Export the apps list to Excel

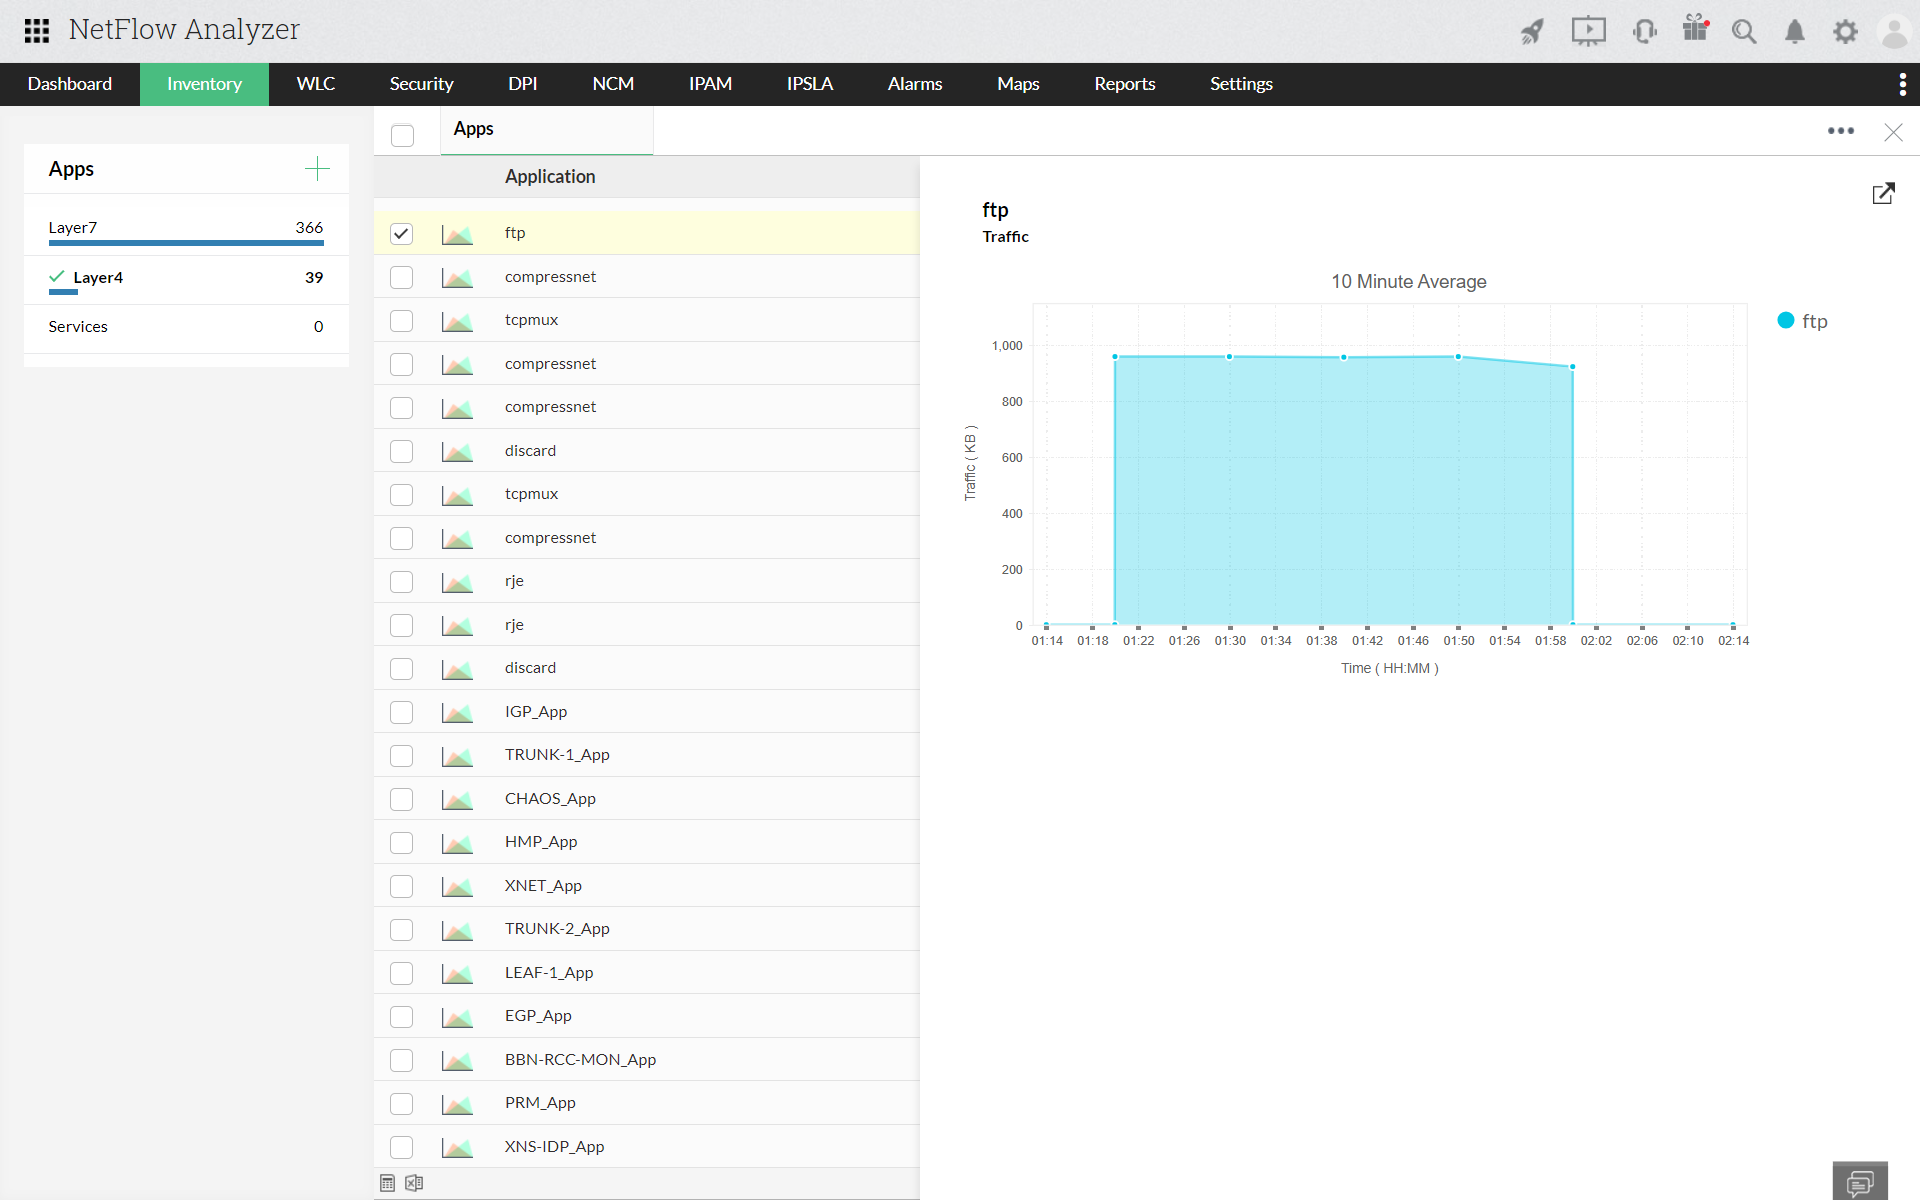414,1183
